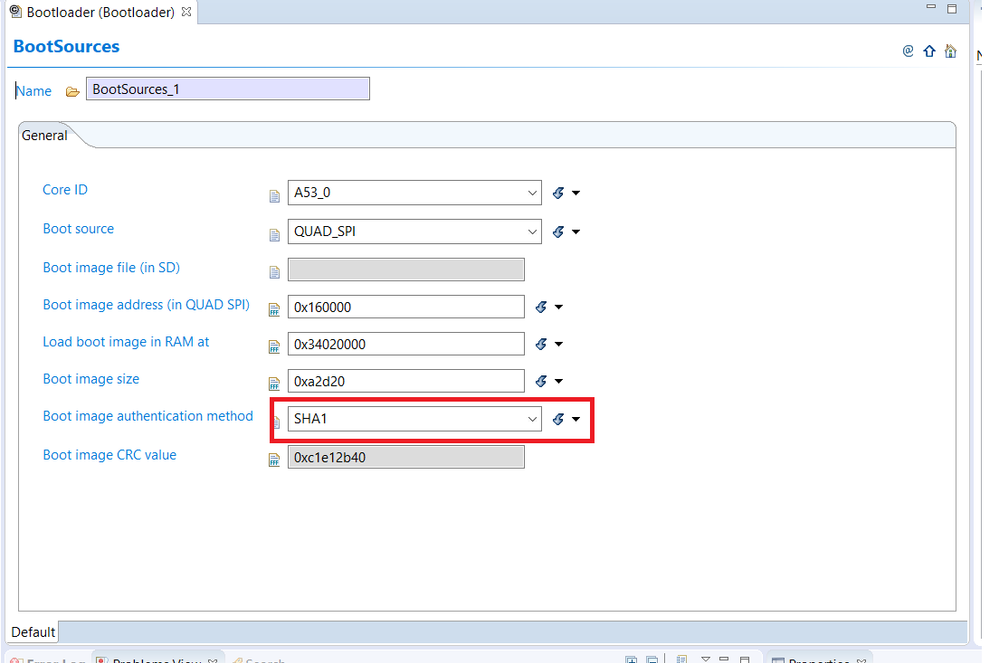
Task: Click the 0xa2d20 image size field
Action: pyautogui.click(x=406, y=381)
